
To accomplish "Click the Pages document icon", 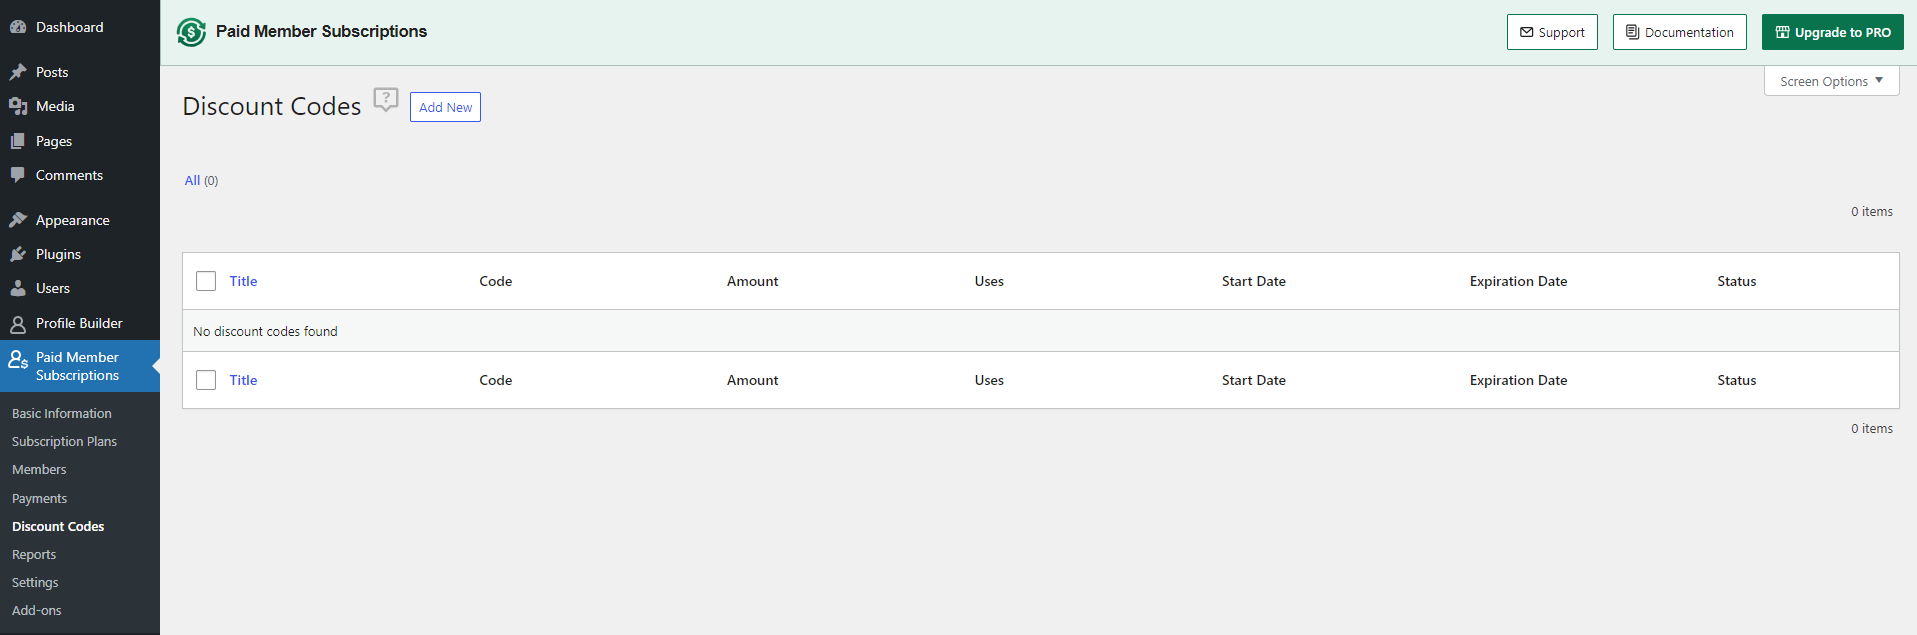I will point(18,141).
